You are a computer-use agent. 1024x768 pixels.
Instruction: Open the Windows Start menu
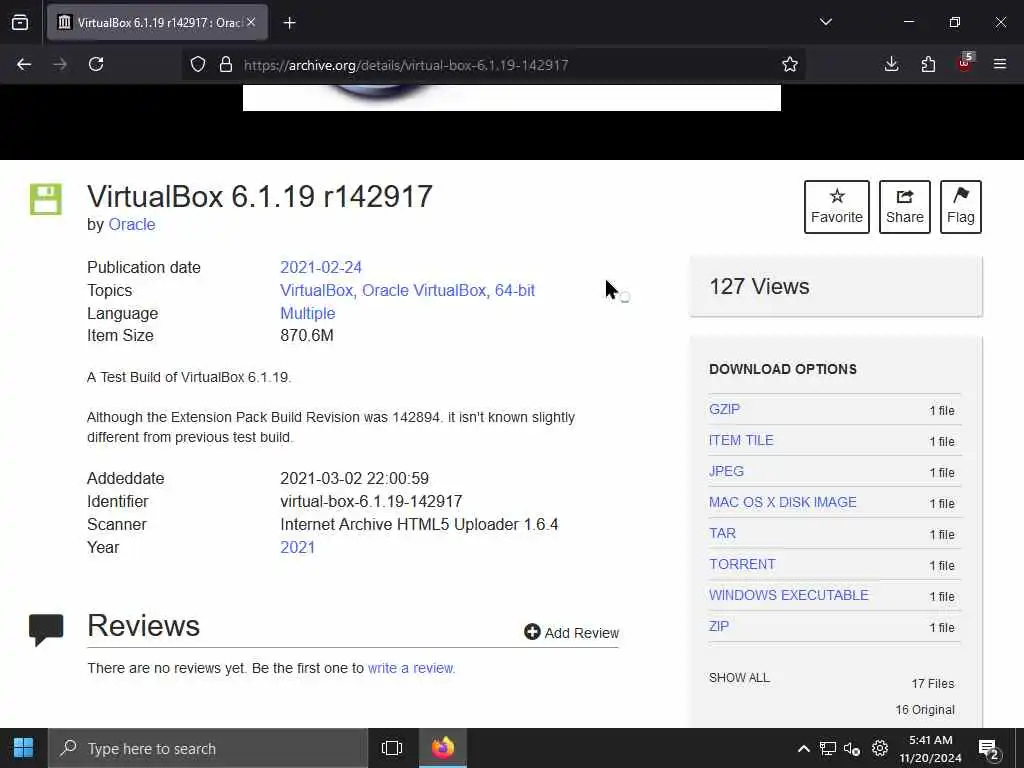click(24, 748)
